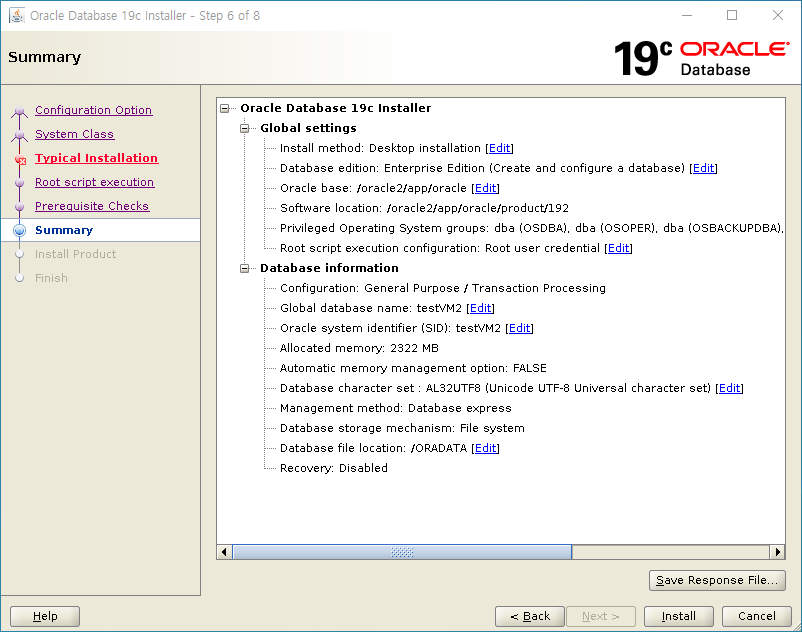Edit the Database edition setting
Screen dimensions: 802x632
pyautogui.click(x=704, y=168)
